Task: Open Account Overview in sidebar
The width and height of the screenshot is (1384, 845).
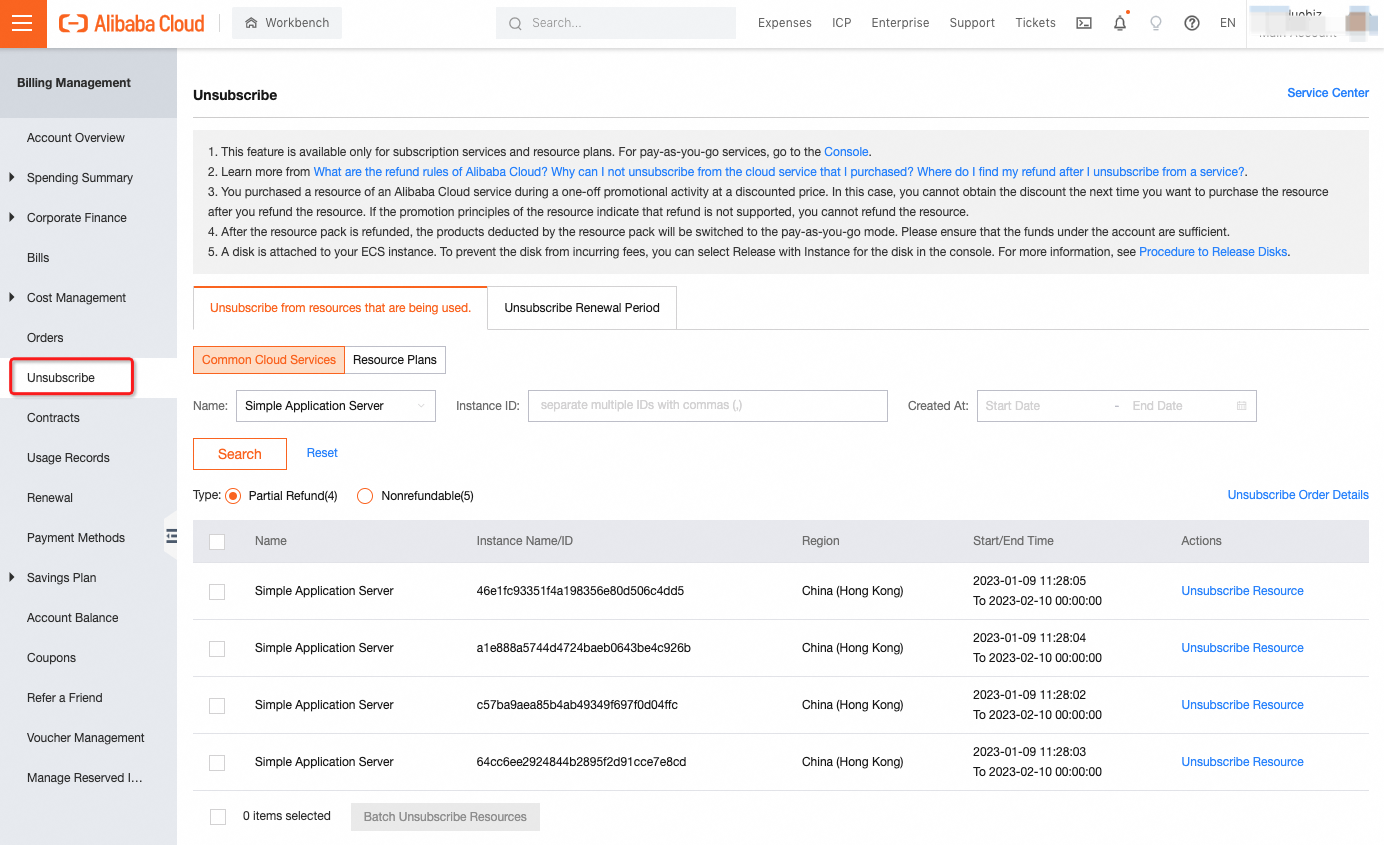Action: (76, 138)
